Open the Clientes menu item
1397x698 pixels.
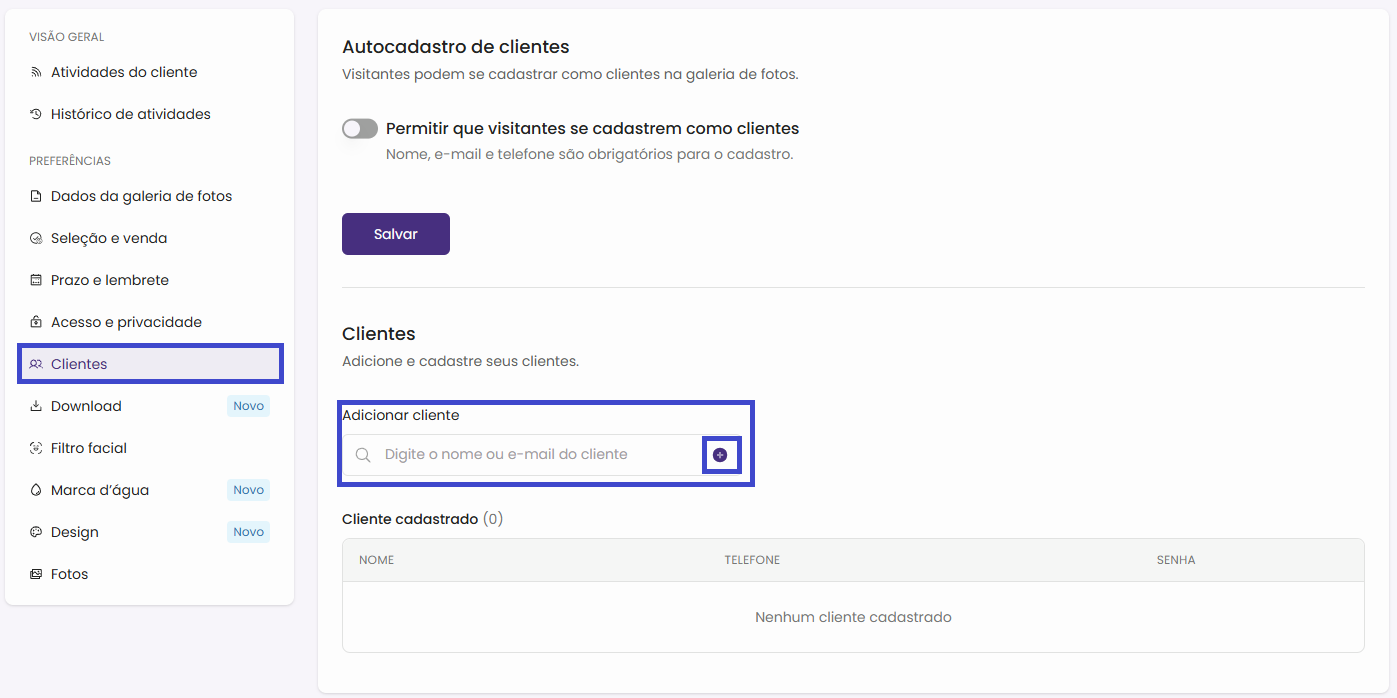pyautogui.click(x=79, y=364)
